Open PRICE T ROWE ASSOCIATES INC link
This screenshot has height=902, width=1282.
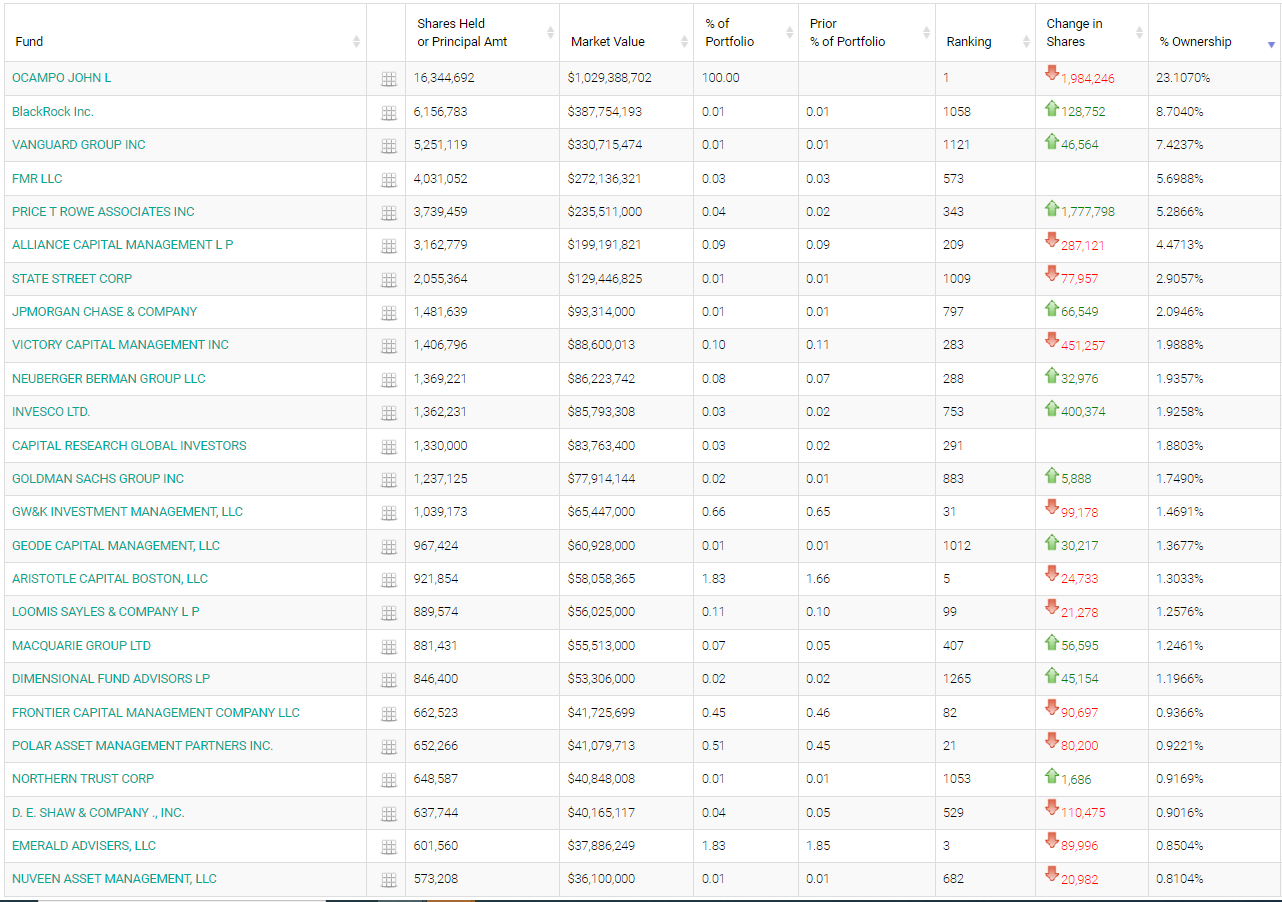[103, 212]
